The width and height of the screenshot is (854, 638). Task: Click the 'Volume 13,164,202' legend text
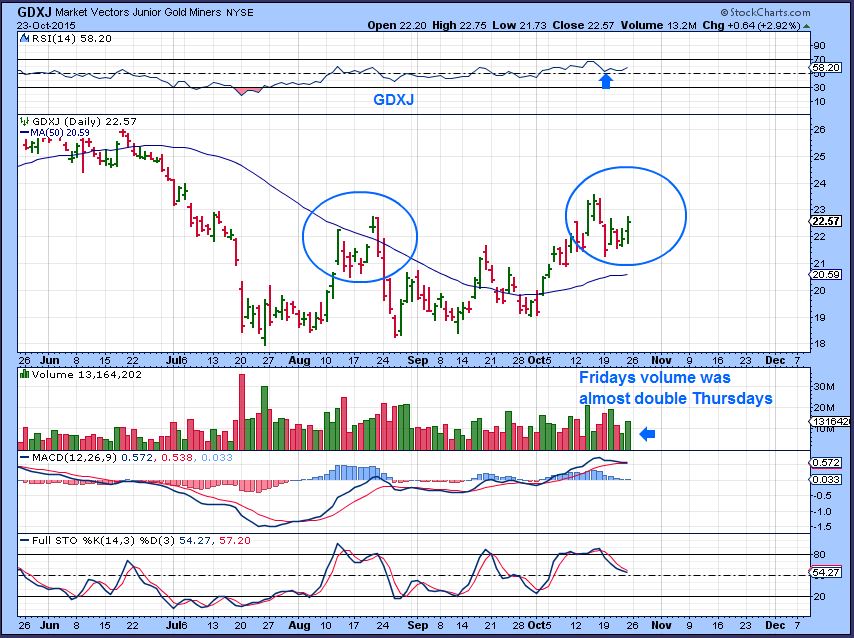pyautogui.click(x=87, y=375)
